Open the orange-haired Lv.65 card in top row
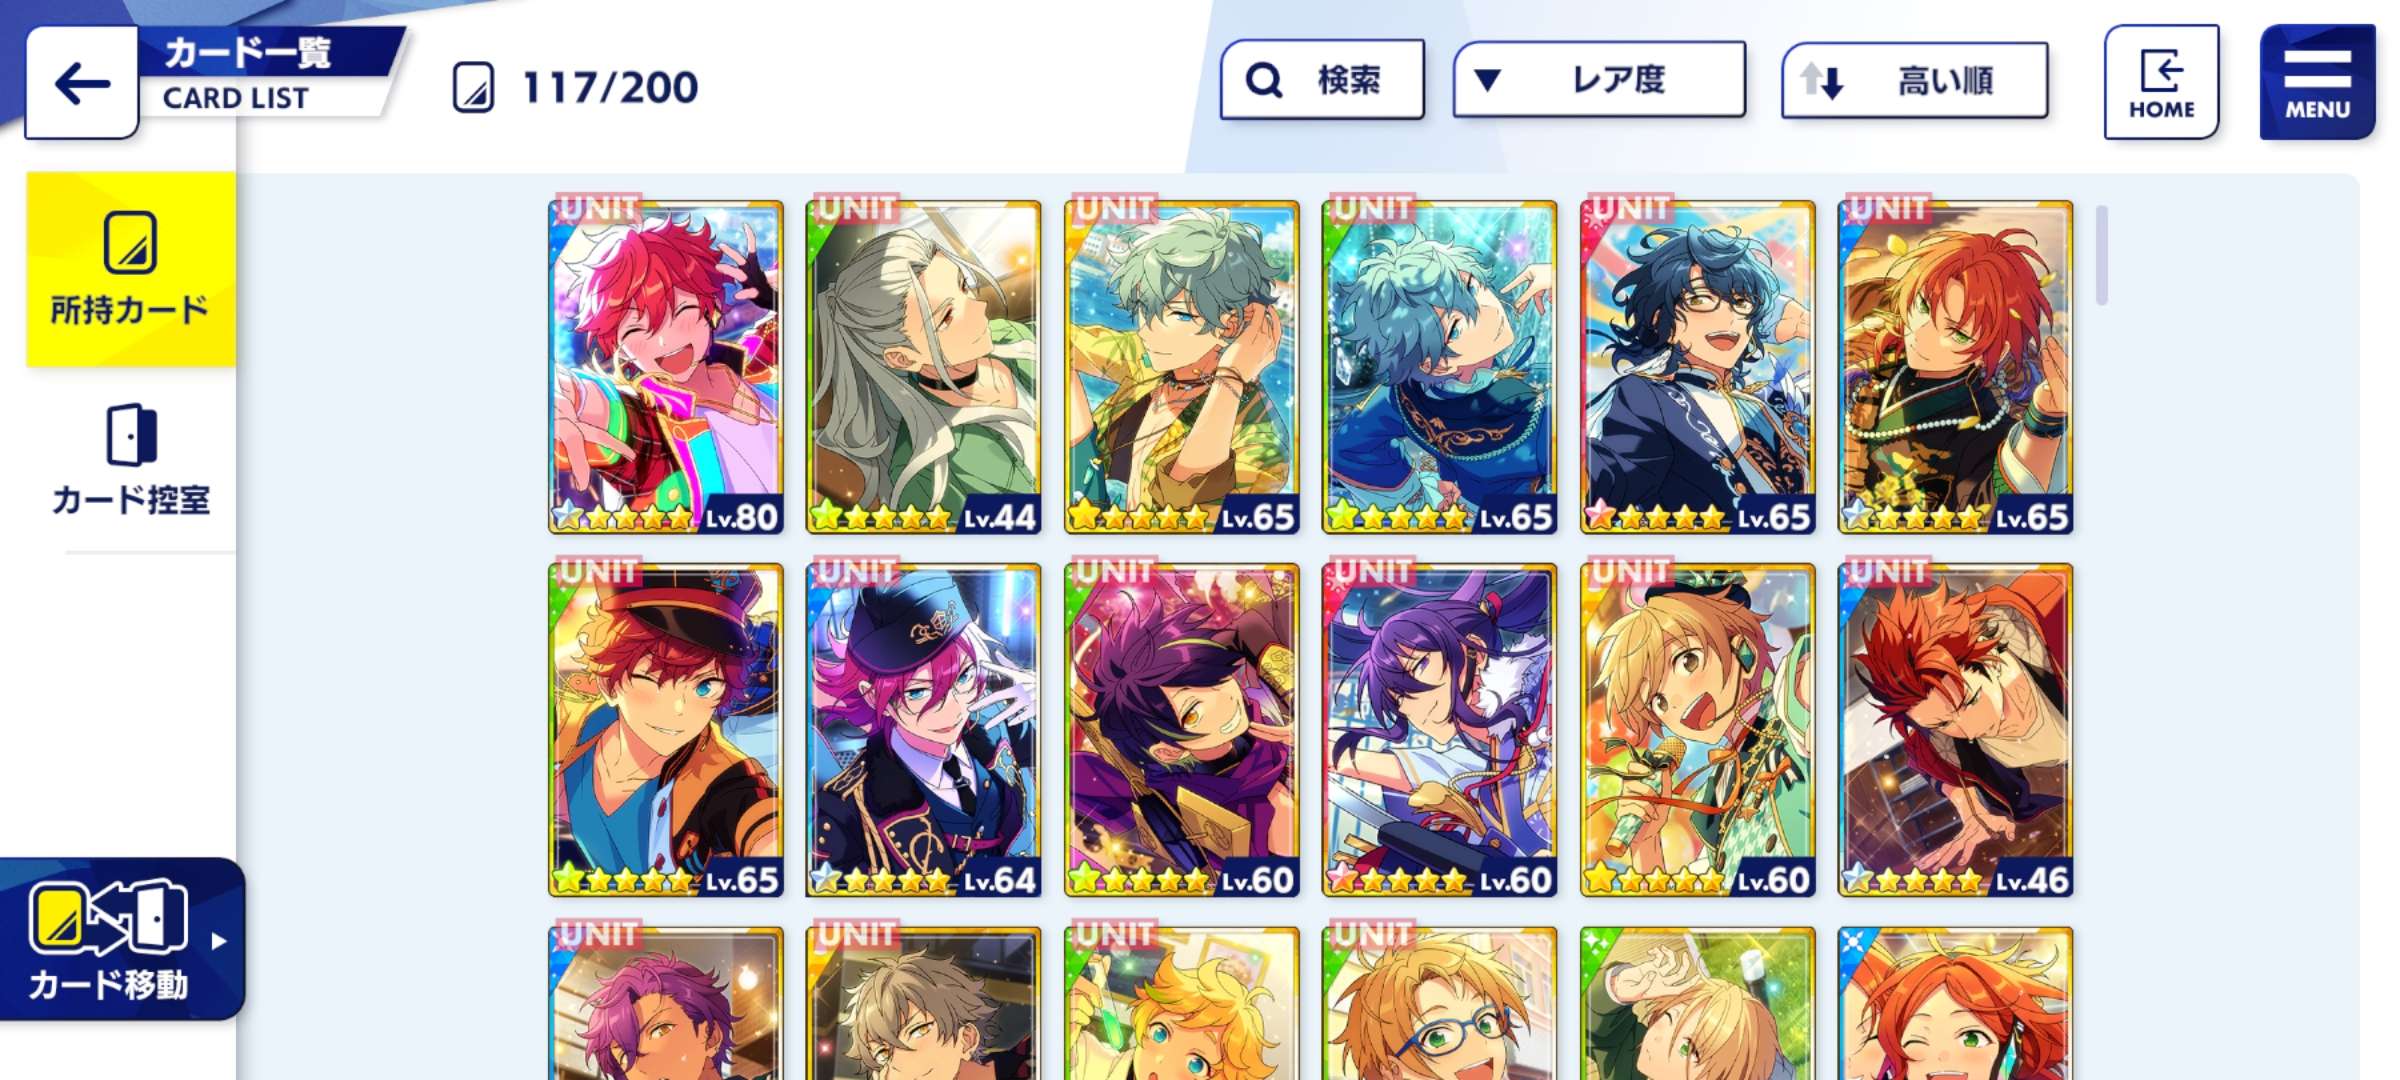 (x=1955, y=366)
